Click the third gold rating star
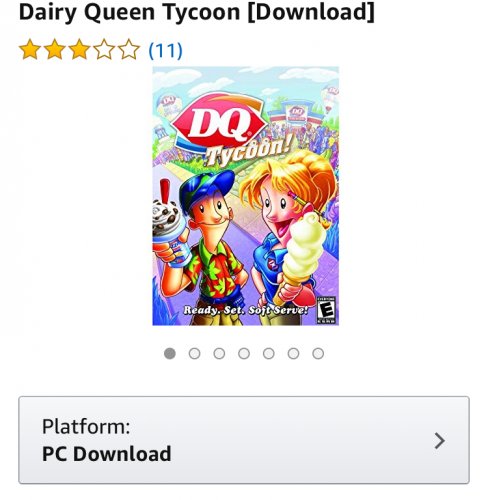The image size is (488, 500). point(79,50)
